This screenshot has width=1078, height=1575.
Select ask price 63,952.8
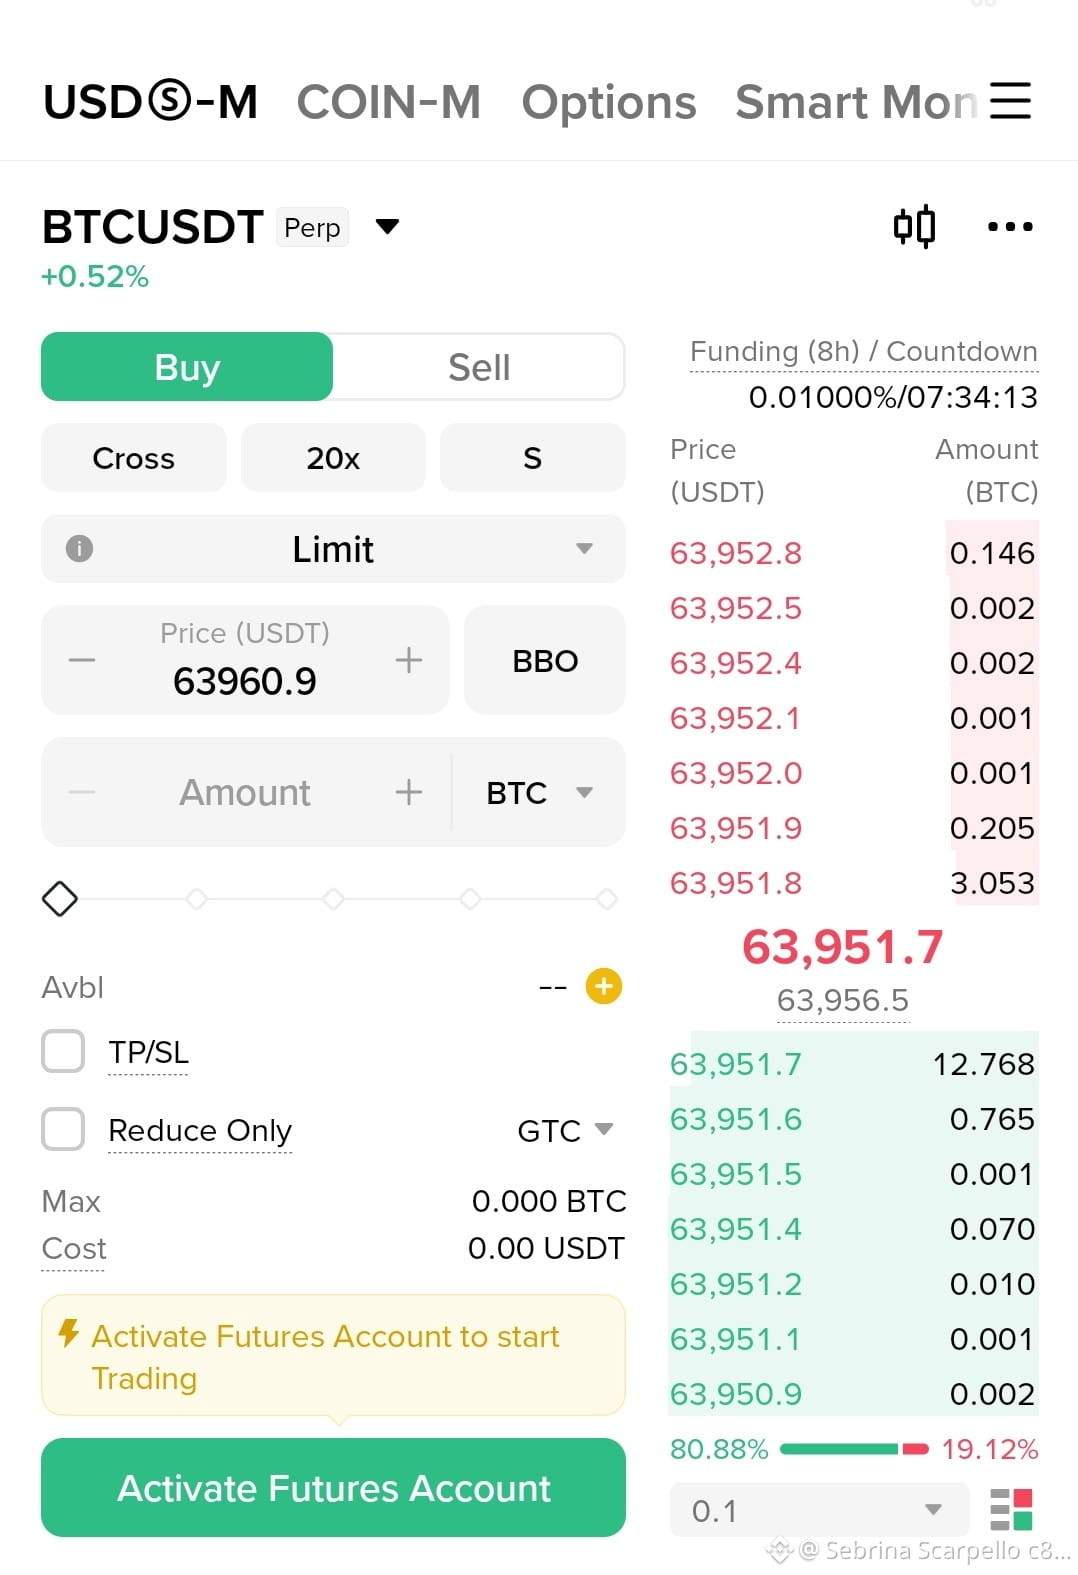click(x=736, y=553)
